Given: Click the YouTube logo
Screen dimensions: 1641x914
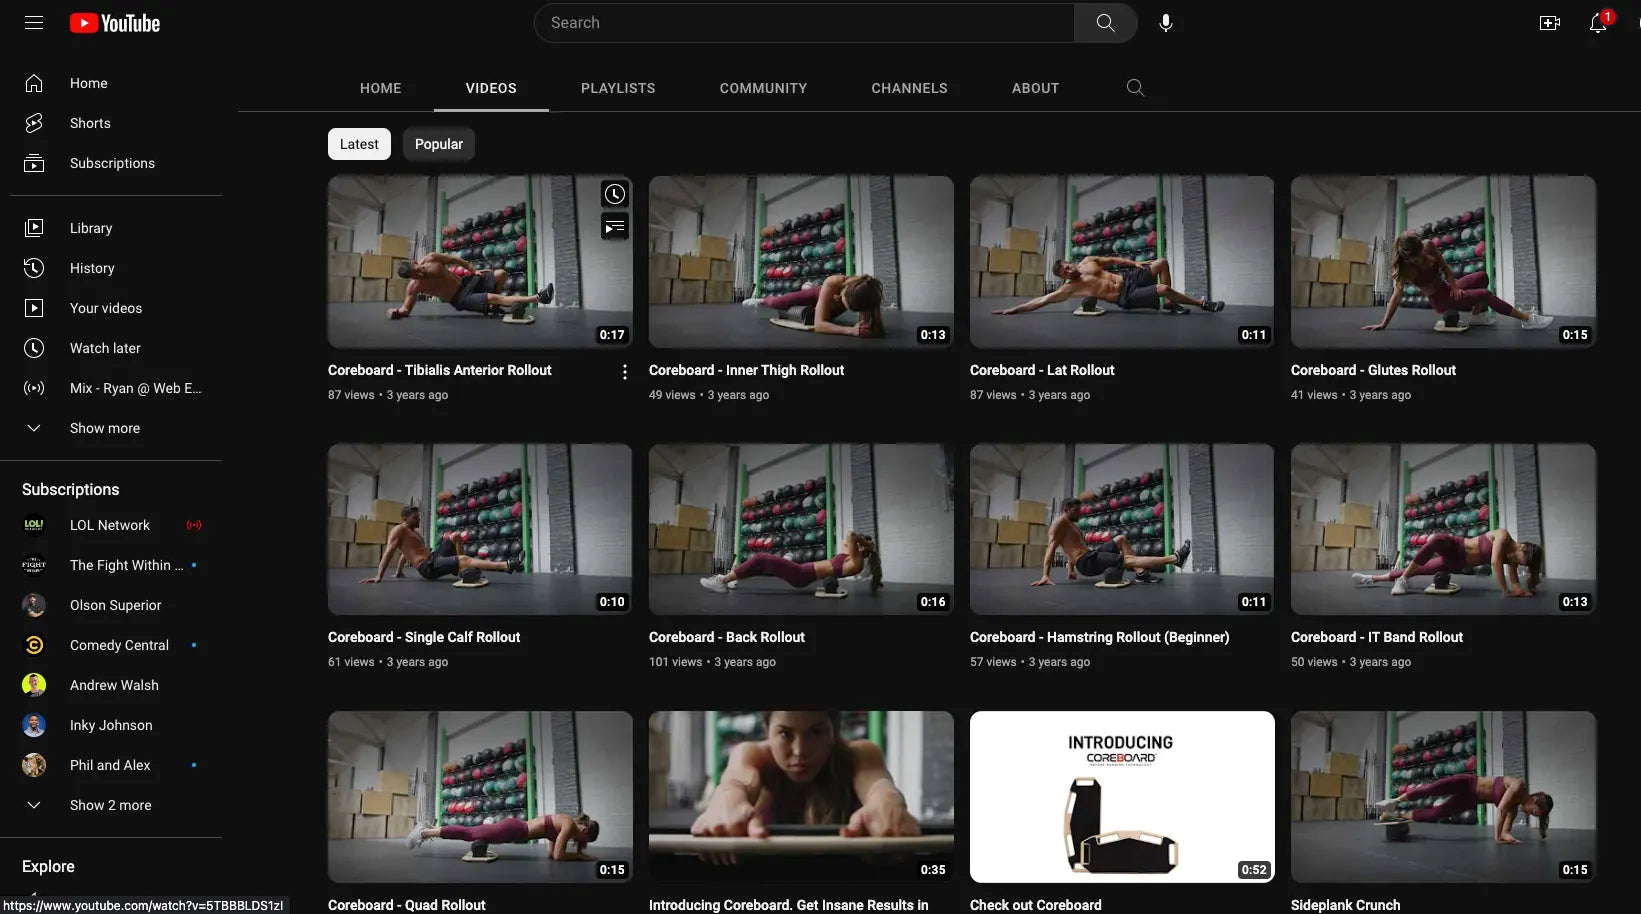Looking at the screenshot, I should pyautogui.click(x=115, y=23).
